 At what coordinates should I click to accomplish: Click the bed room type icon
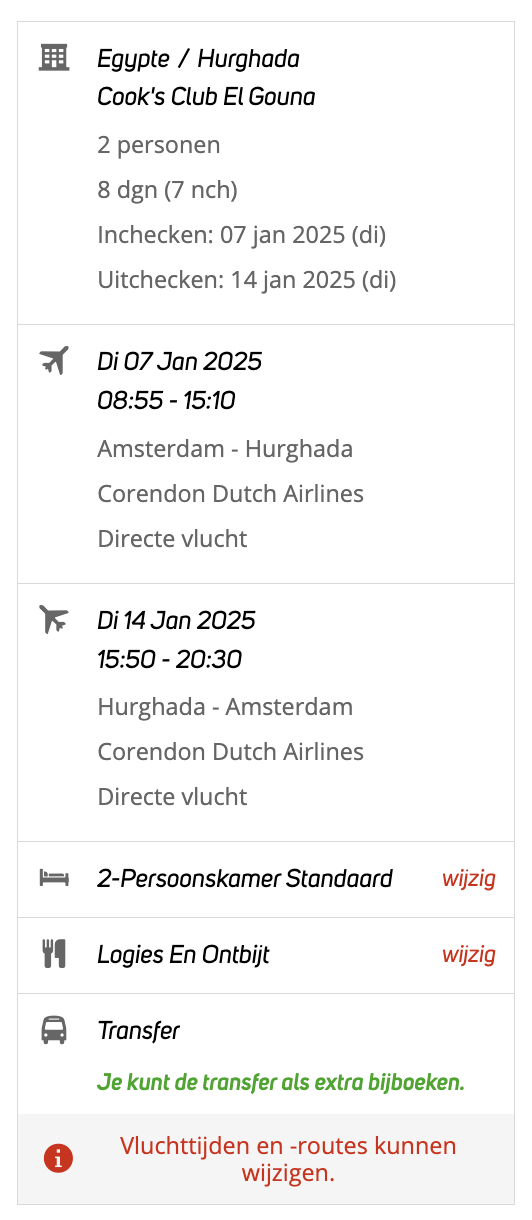coord(54,878)
